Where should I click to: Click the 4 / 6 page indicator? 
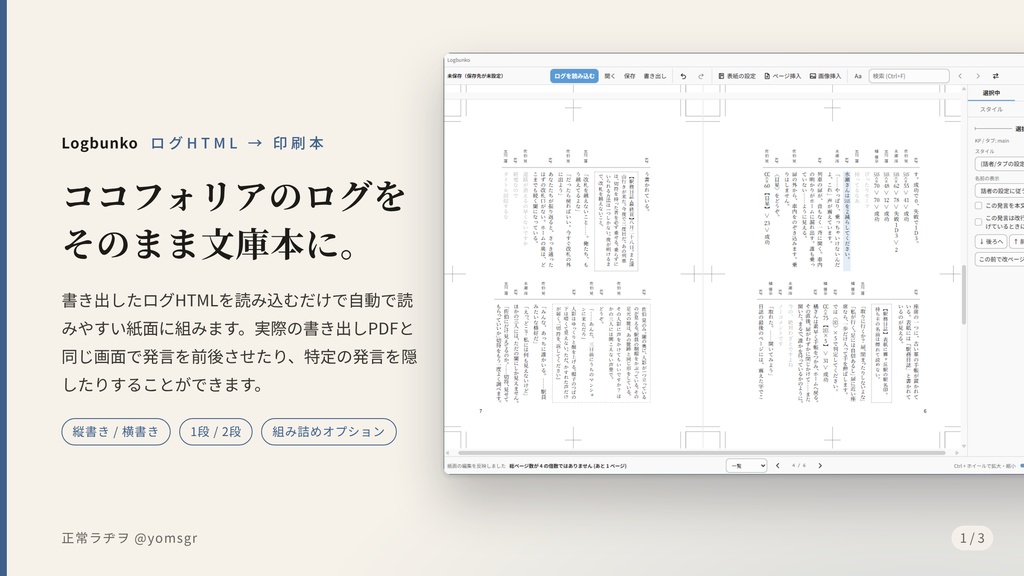(x=799, y=466)
